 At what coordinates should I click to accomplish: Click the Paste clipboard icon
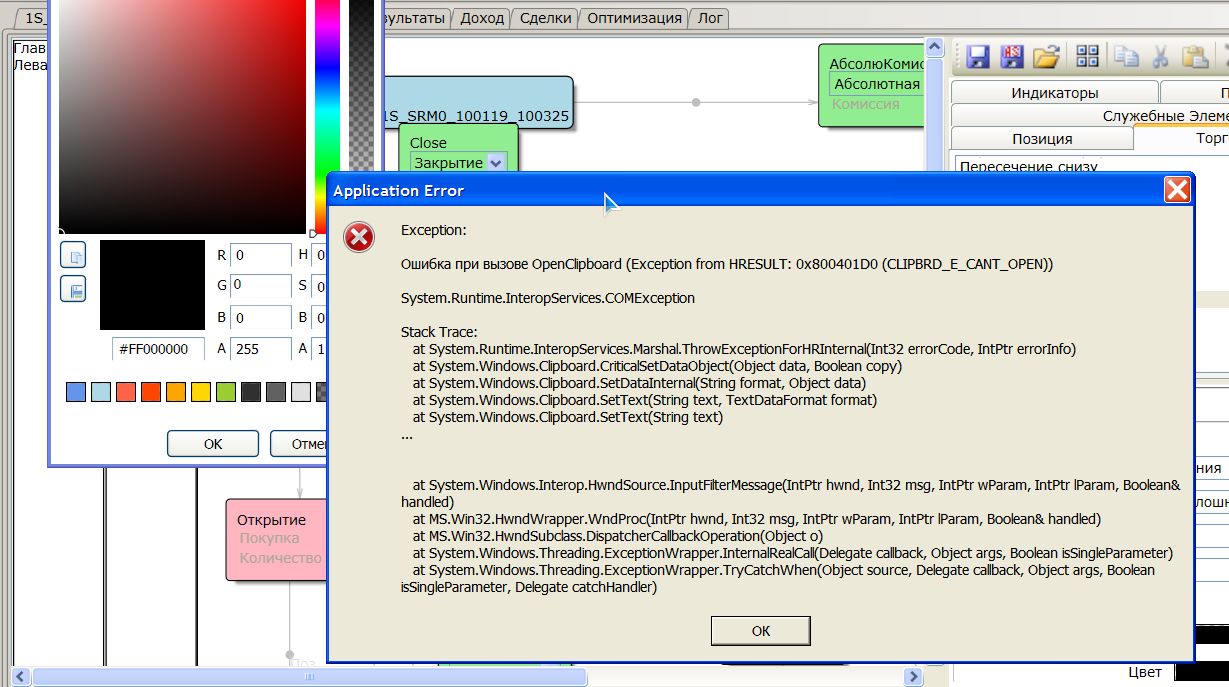click(1194, 56)
